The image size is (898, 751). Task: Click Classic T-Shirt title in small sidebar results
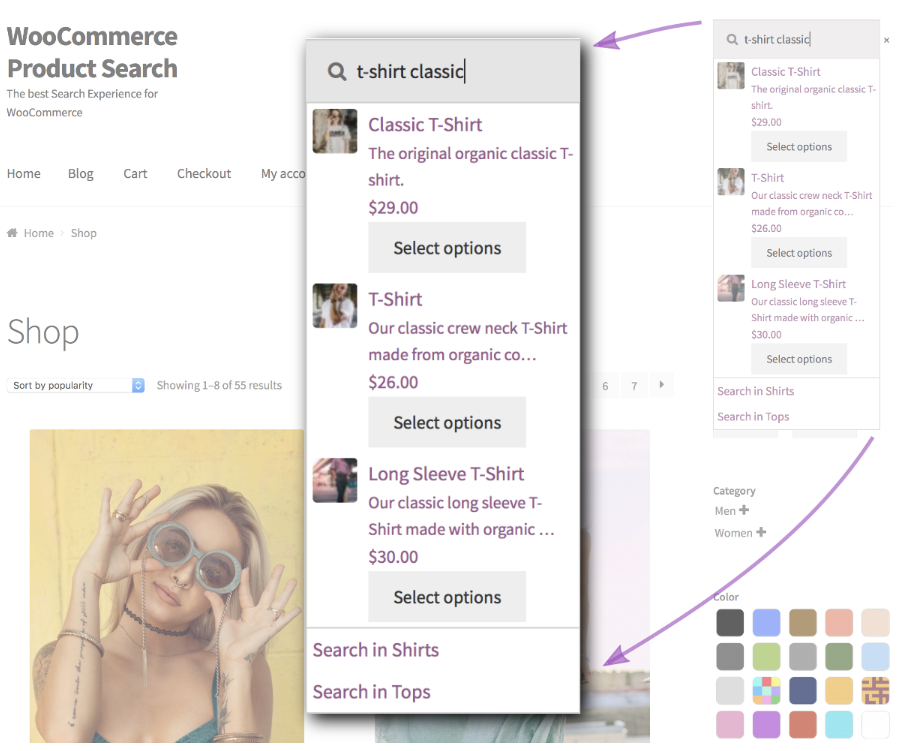[786, 72]
